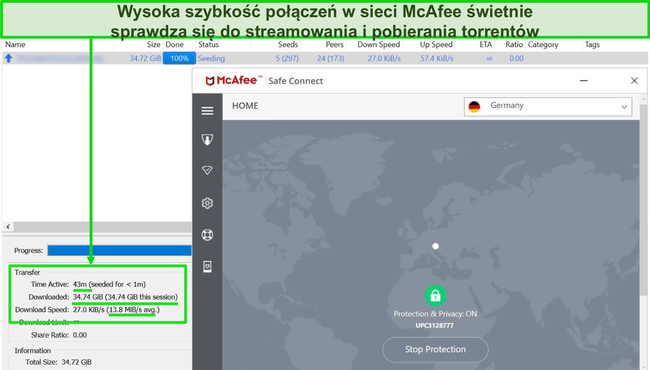
Task: Click the UPC3128777 network name
Action: click(434, 326)
